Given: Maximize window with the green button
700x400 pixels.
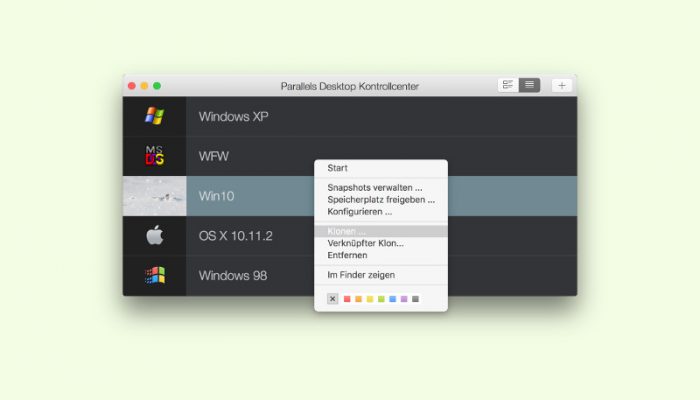Looking at the screenshot, I should [x=157, y=86].
